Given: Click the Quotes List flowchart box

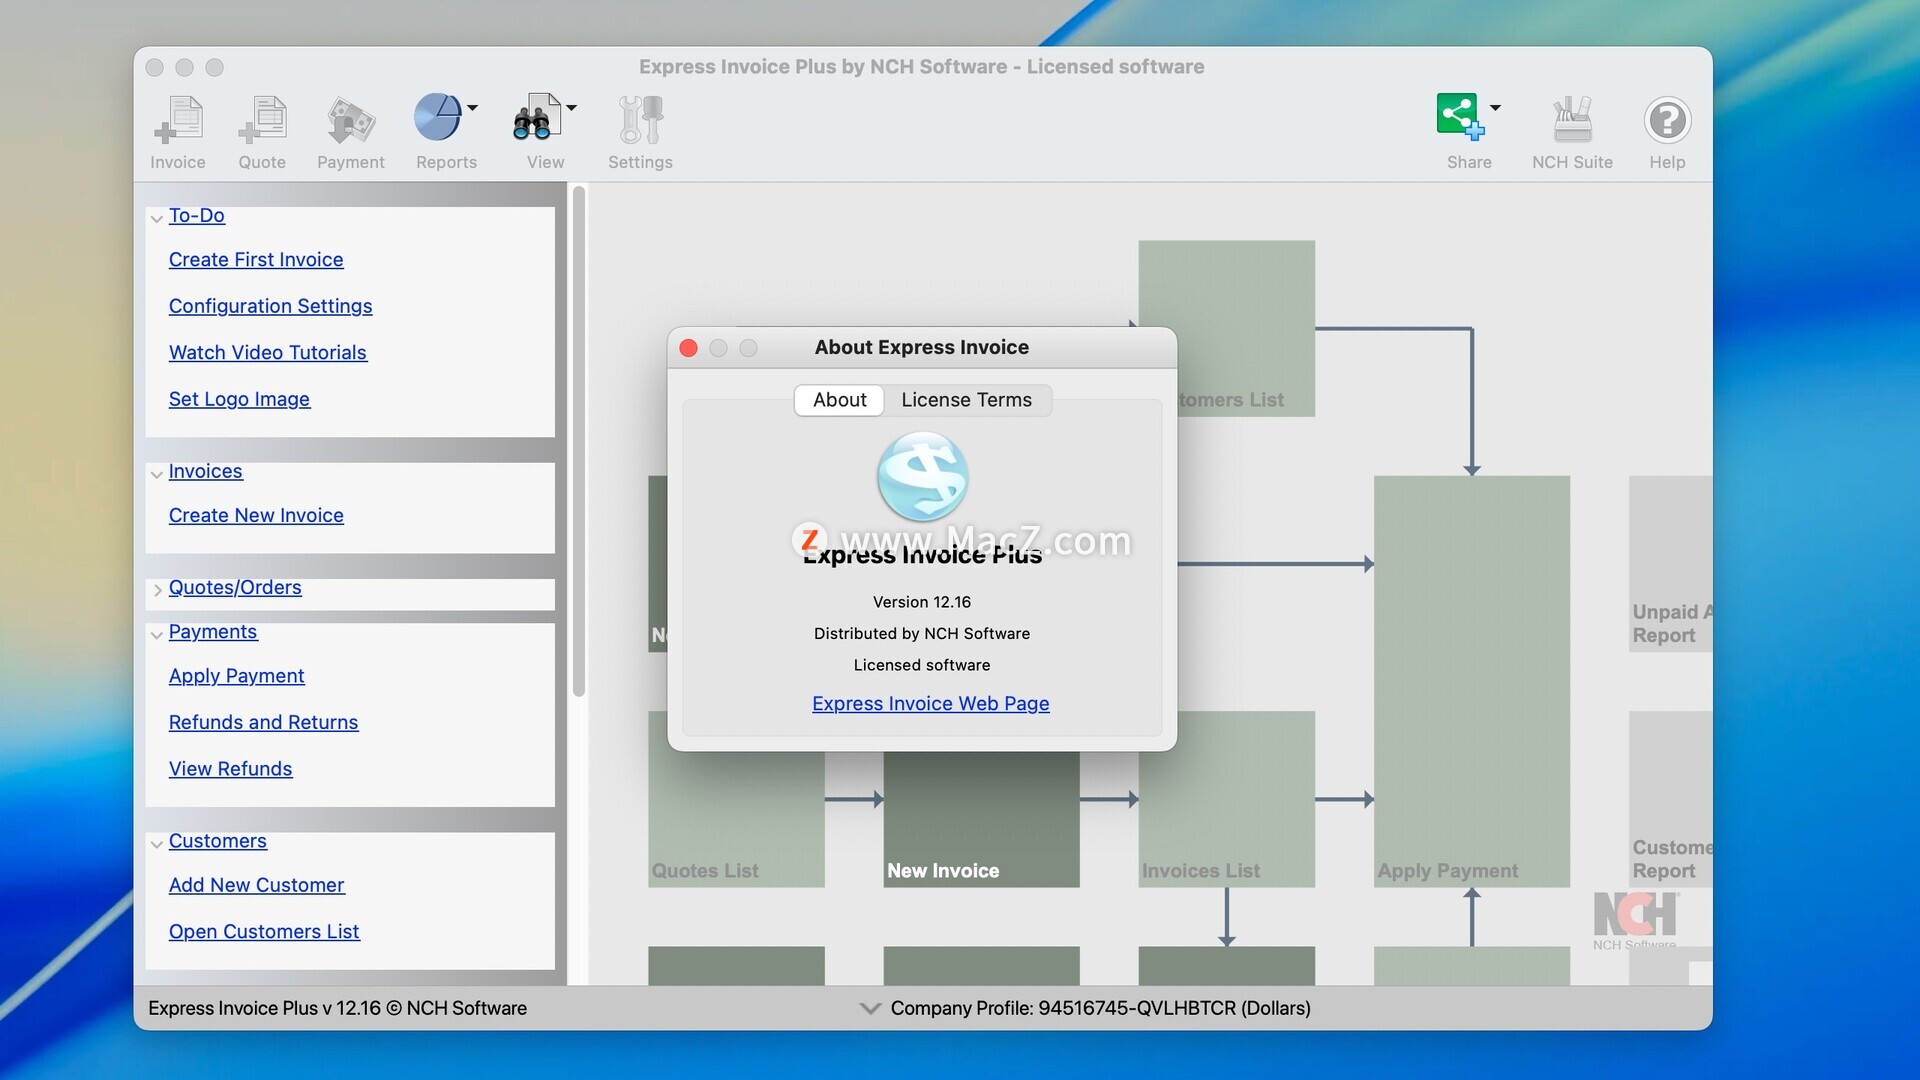Looking at the screenshot, I should coord(736,820).
